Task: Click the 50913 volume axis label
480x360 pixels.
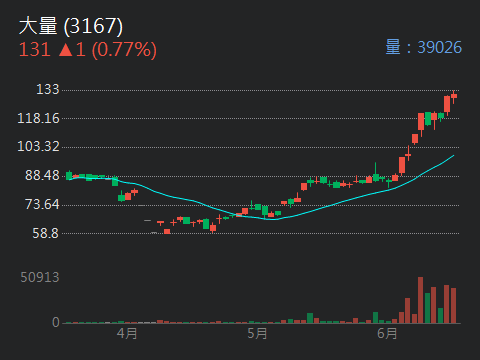Action: tap(40, 277)
